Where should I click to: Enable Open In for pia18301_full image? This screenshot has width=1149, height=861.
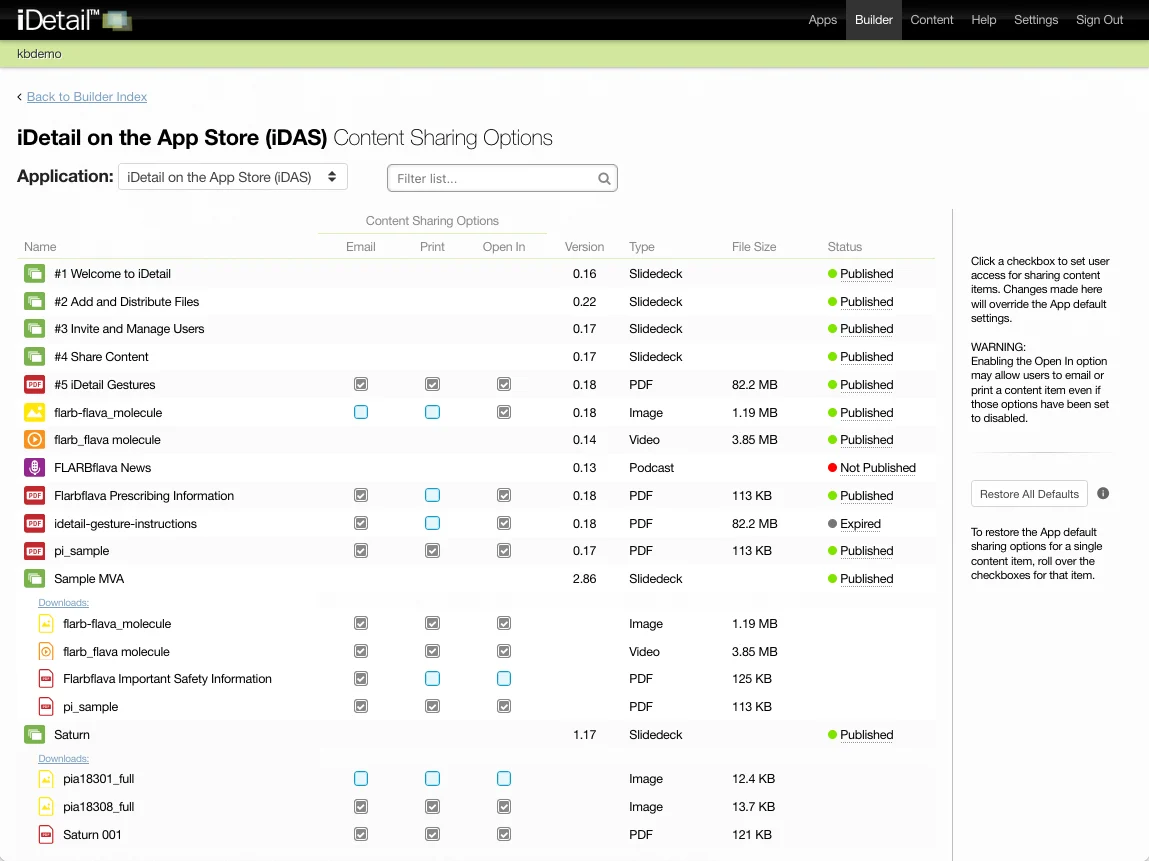(x=504, y=779)
